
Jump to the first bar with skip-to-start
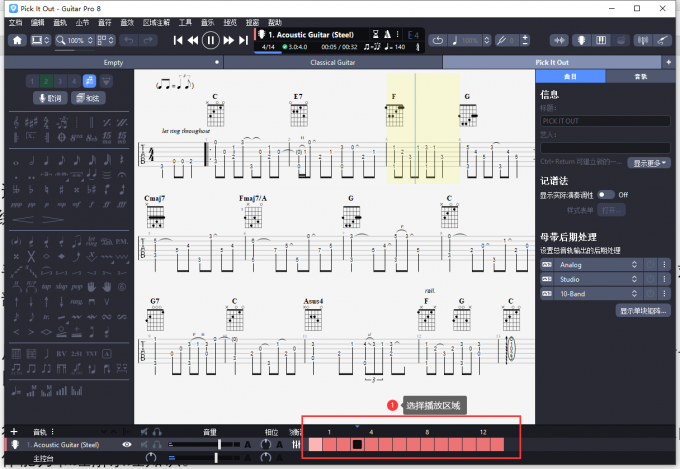[178, 40]
